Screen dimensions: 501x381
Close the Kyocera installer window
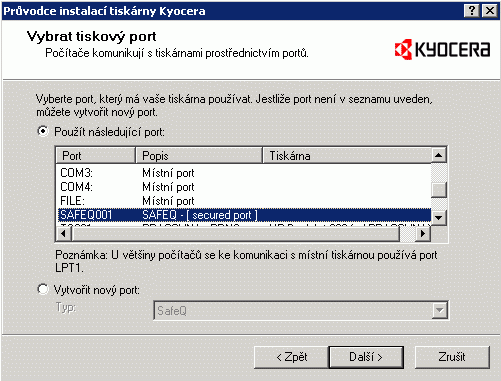[x=490, y=11]
